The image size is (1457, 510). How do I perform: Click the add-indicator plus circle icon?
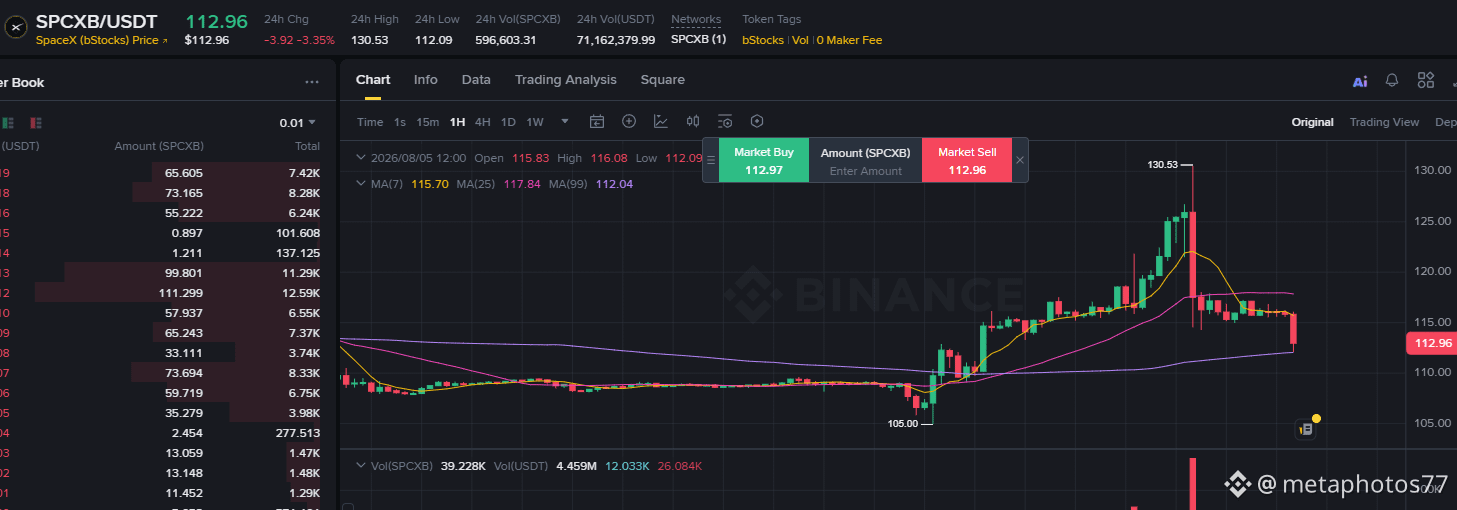pos(629,122)
